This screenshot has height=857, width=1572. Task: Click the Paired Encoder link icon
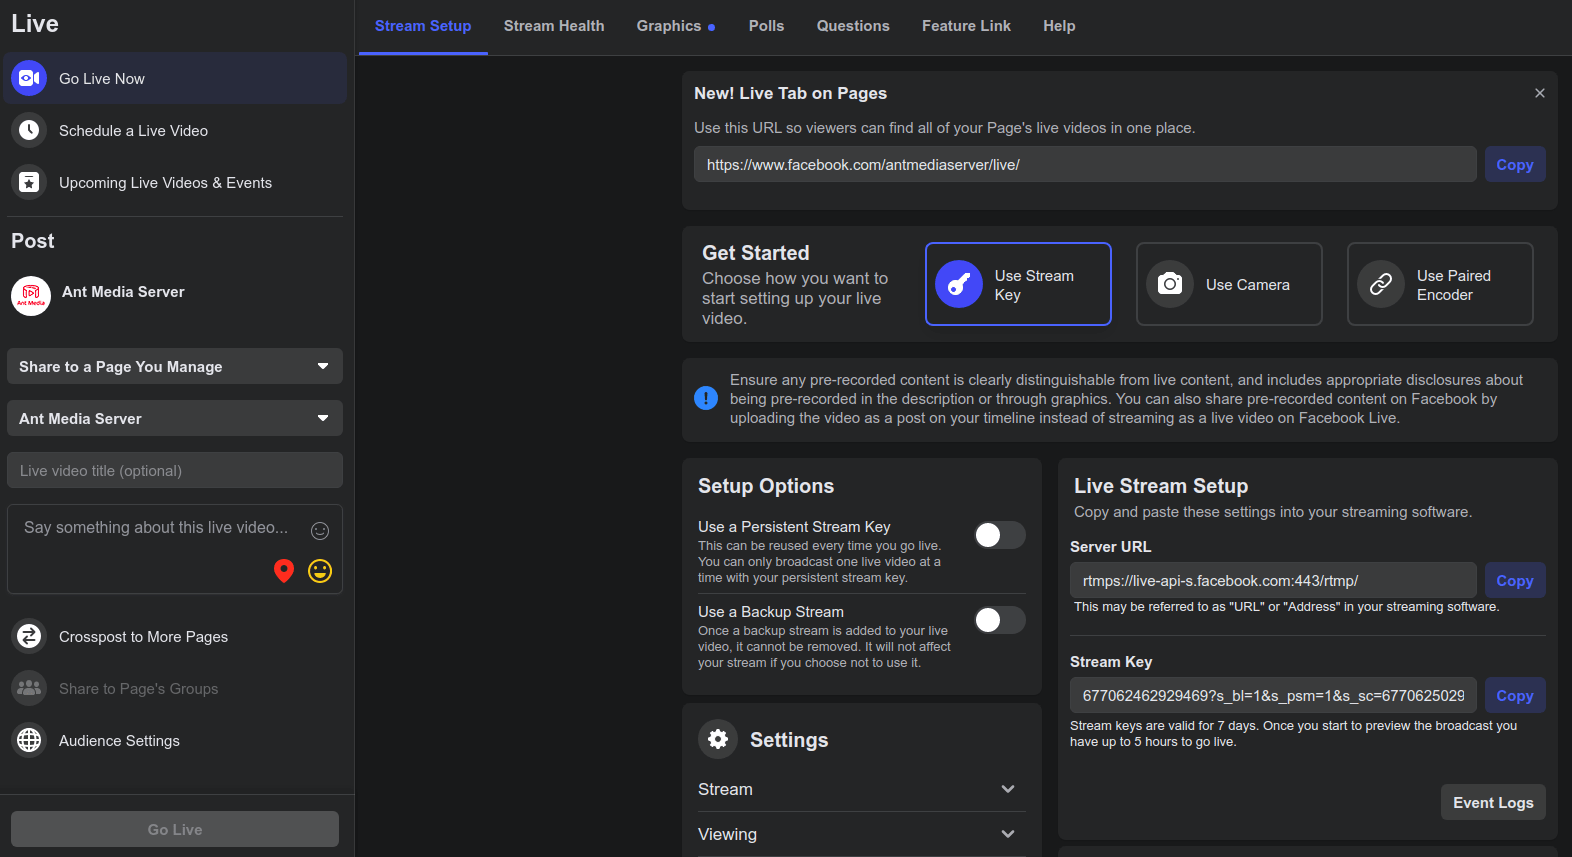(x=1381, y=284)
